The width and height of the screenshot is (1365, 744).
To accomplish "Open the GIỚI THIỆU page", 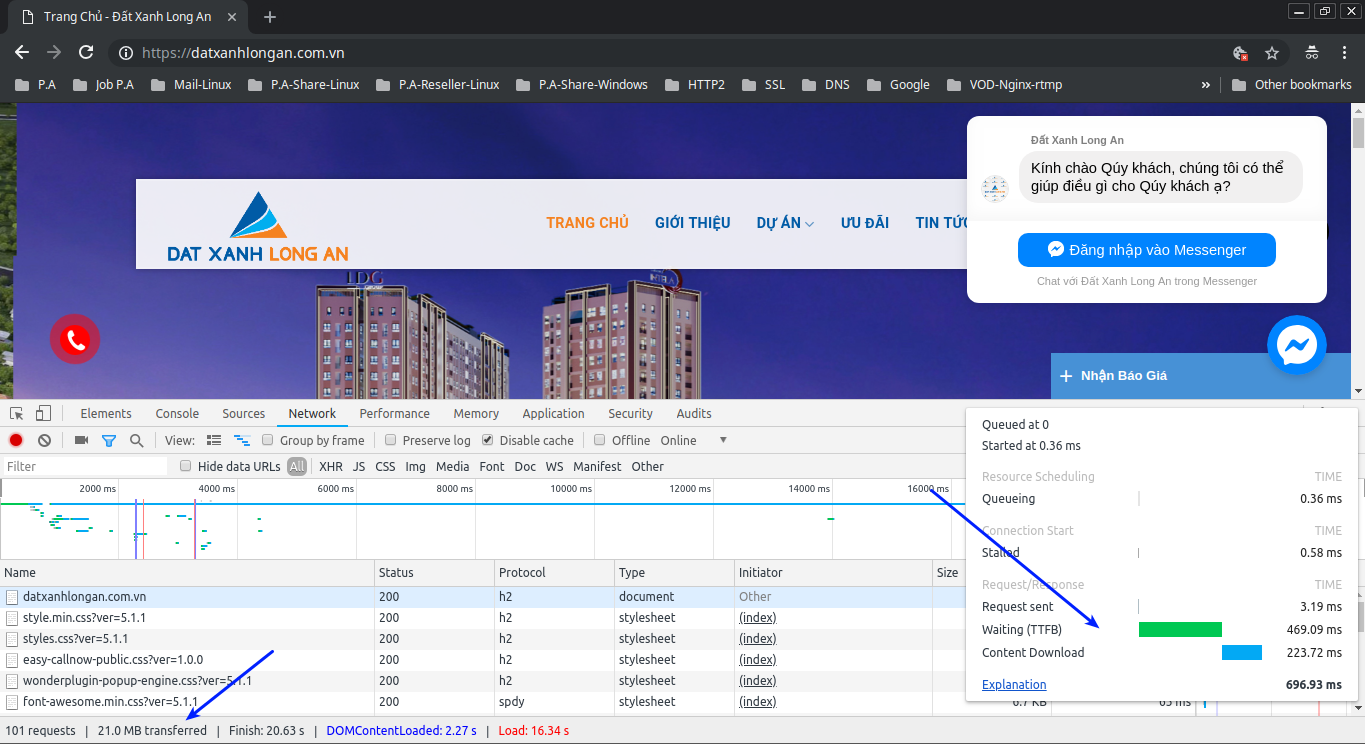I will (693, 222).
